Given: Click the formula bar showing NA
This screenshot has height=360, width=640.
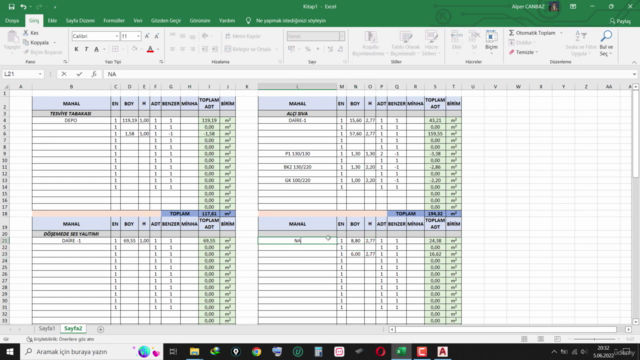Looking at the screenshot, I should point(367,74).
